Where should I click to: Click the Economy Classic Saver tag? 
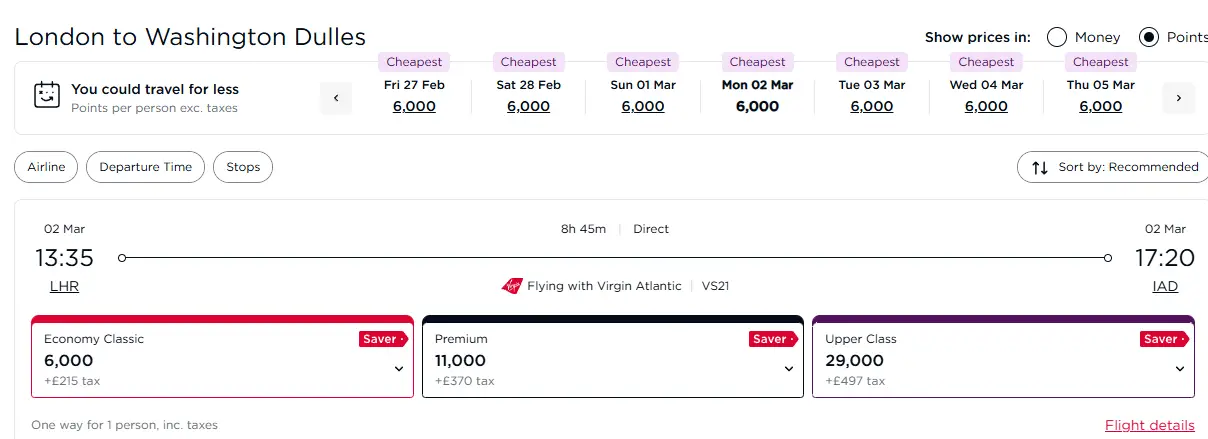coord(383,339)
